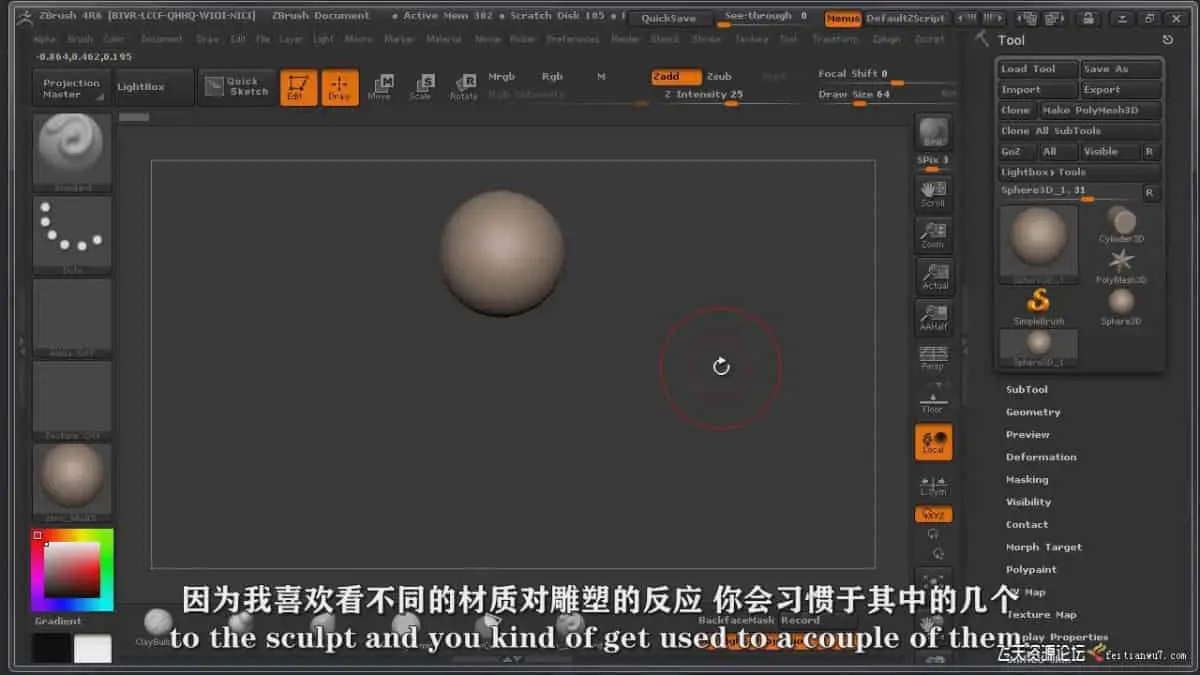Click the AAHalf antialiasing icon
Screen dimensions: 1200x675
tap(933, 318)
